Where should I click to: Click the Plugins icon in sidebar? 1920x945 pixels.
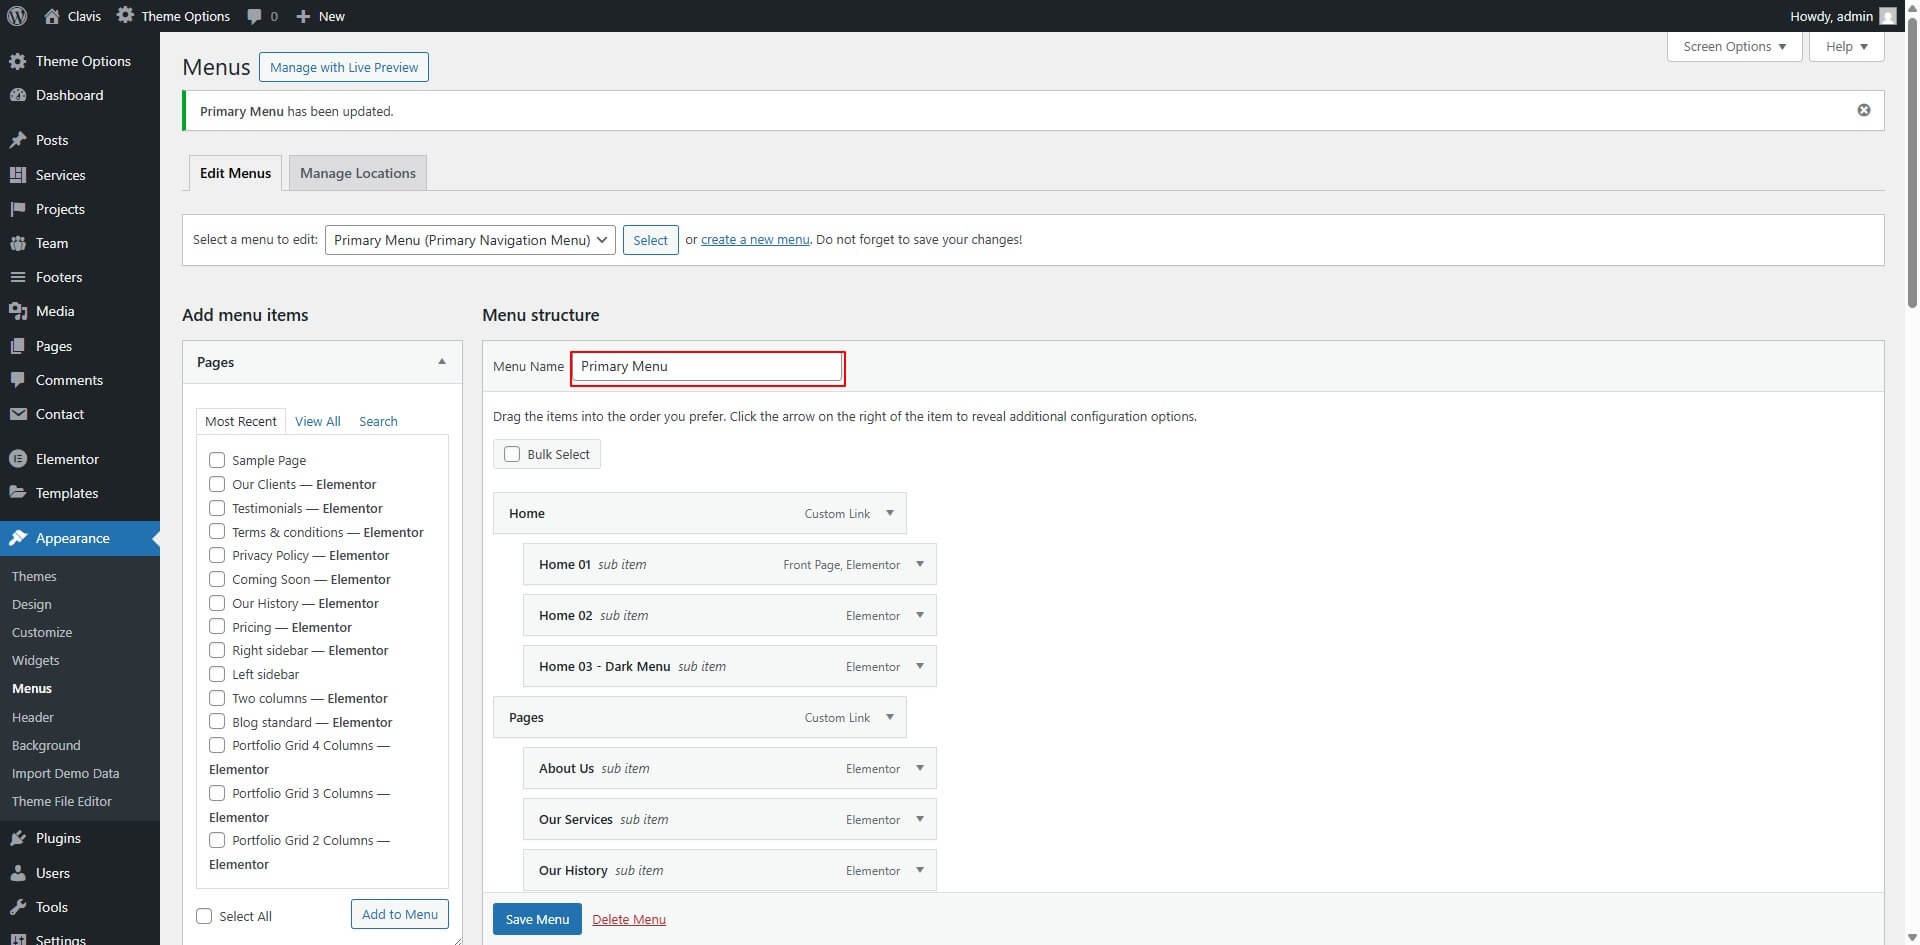pyautogui.click(x=17, y=838)
